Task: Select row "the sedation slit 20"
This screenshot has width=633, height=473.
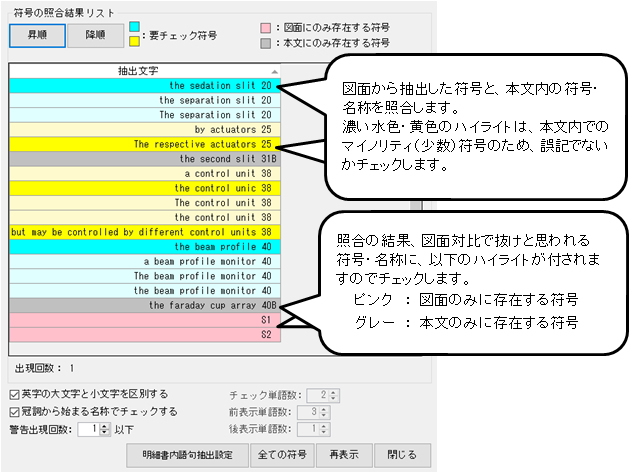Action: point(145,86)
